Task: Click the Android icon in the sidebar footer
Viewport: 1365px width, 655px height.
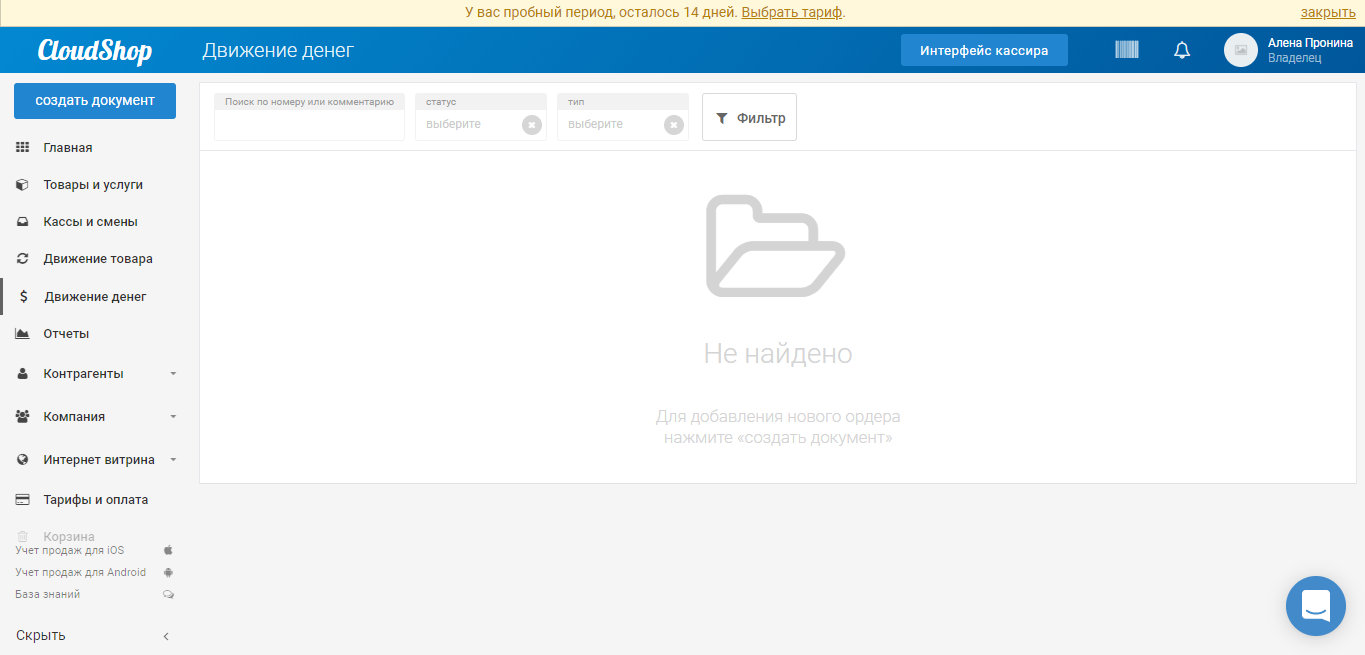Action: tap(168, 571)
